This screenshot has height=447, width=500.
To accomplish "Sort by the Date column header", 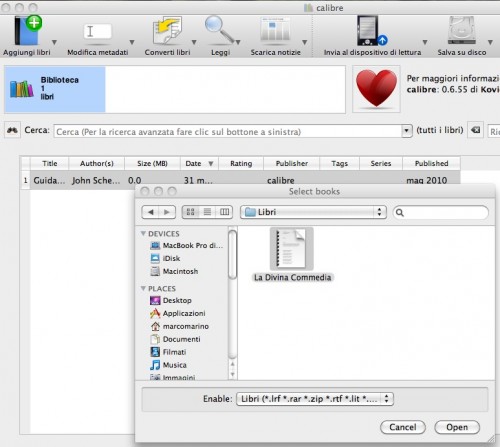I will (199, 163).
